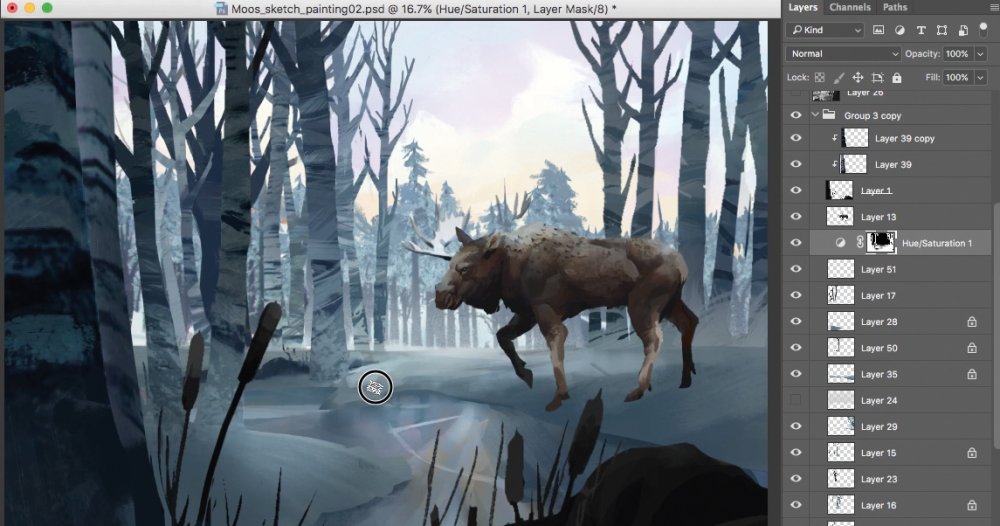1000x526 pixels.
Task: Click the Lock all padlock icon
Action: [897, 77]
